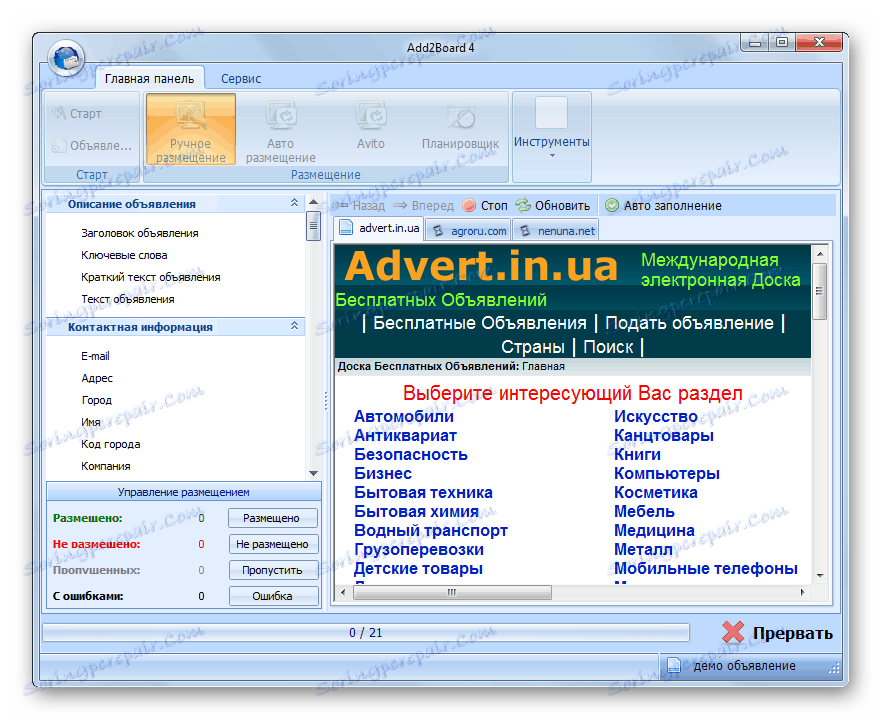Click the Ошибка button
This screenshot has height=720, width=882.
click(273, 596)
